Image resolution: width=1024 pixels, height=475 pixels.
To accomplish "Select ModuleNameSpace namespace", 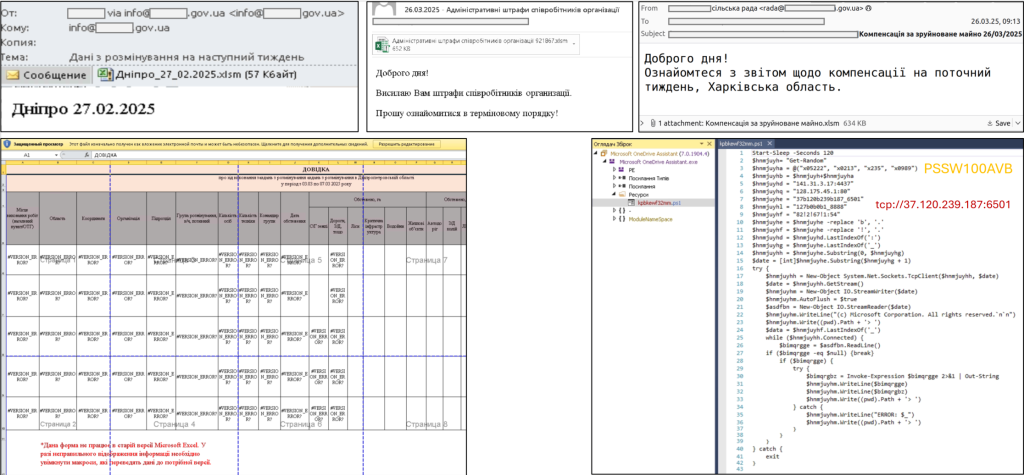I will click(x=650, y=219).
